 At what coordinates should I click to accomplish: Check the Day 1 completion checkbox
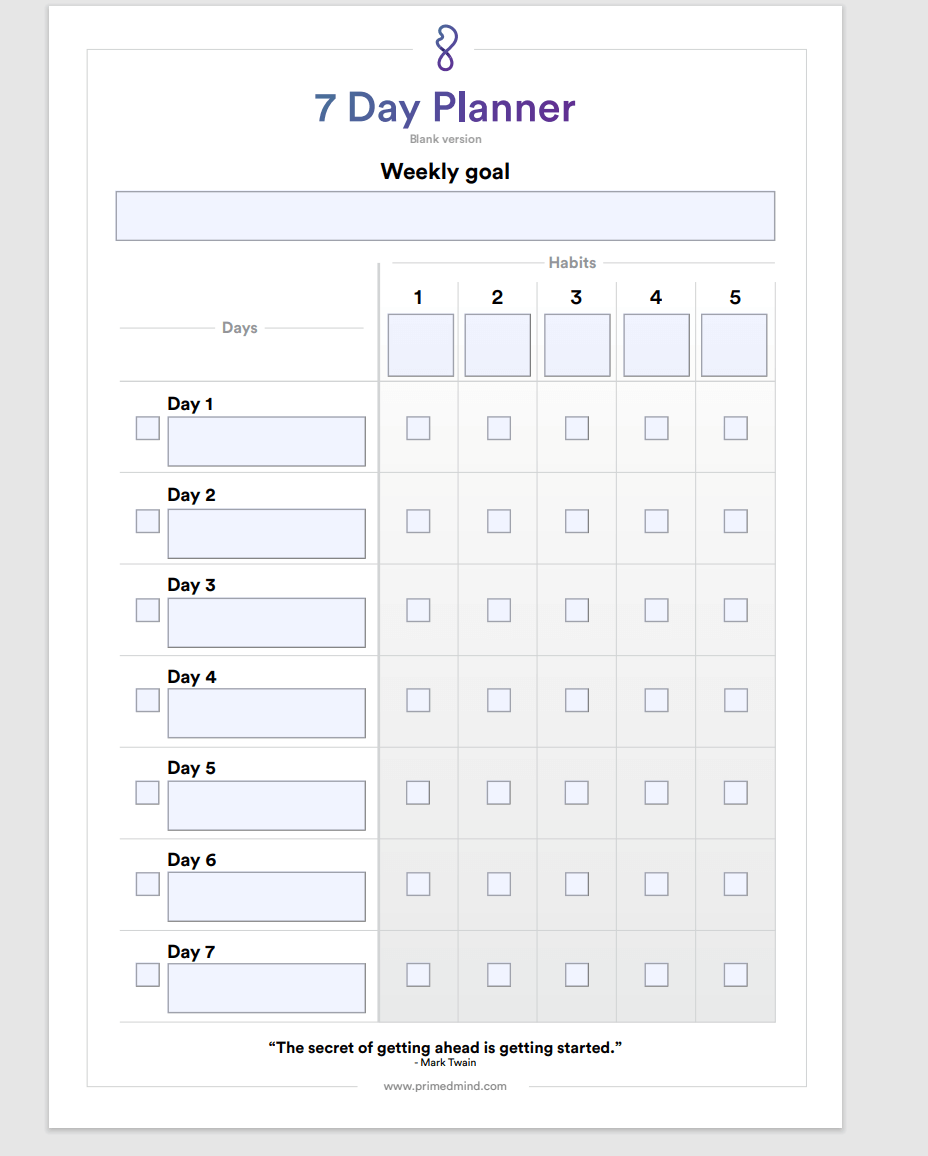click(148, 428)
